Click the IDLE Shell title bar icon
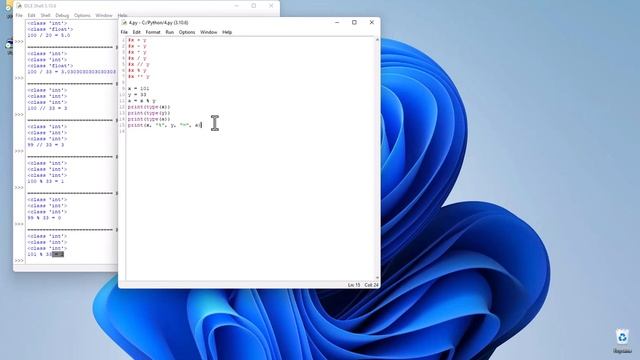The image size is (640, 360). point(19,6)
